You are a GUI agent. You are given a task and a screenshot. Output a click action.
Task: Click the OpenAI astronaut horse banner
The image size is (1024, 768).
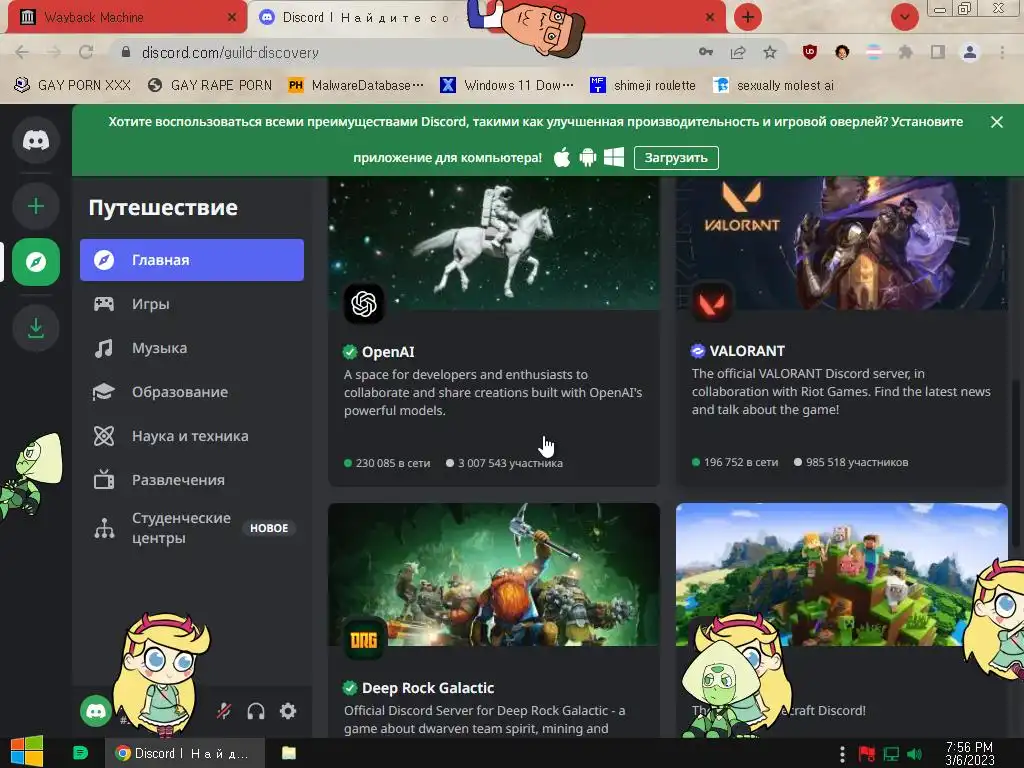494,243
